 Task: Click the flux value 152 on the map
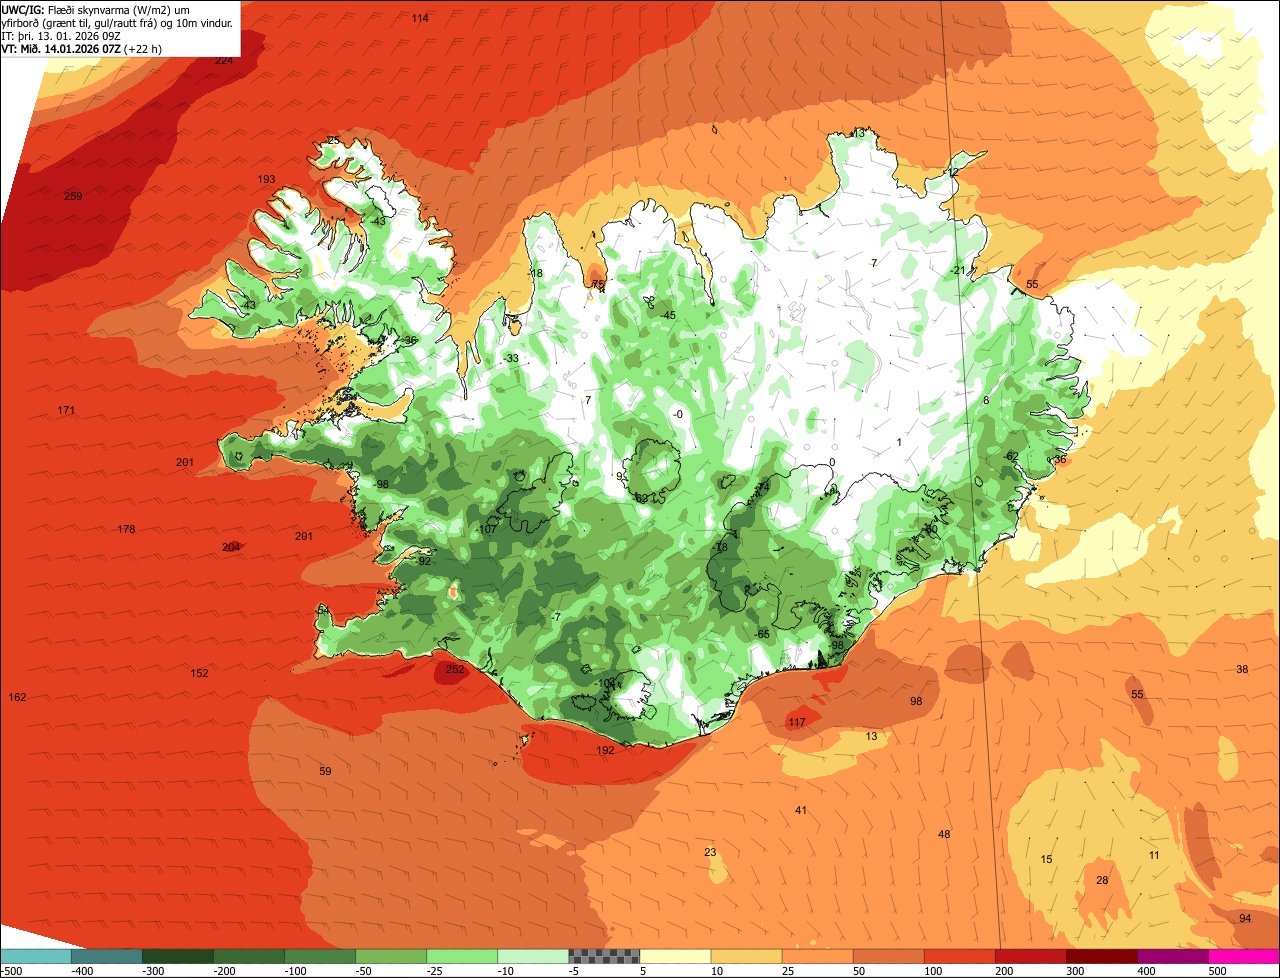(200, 673)
